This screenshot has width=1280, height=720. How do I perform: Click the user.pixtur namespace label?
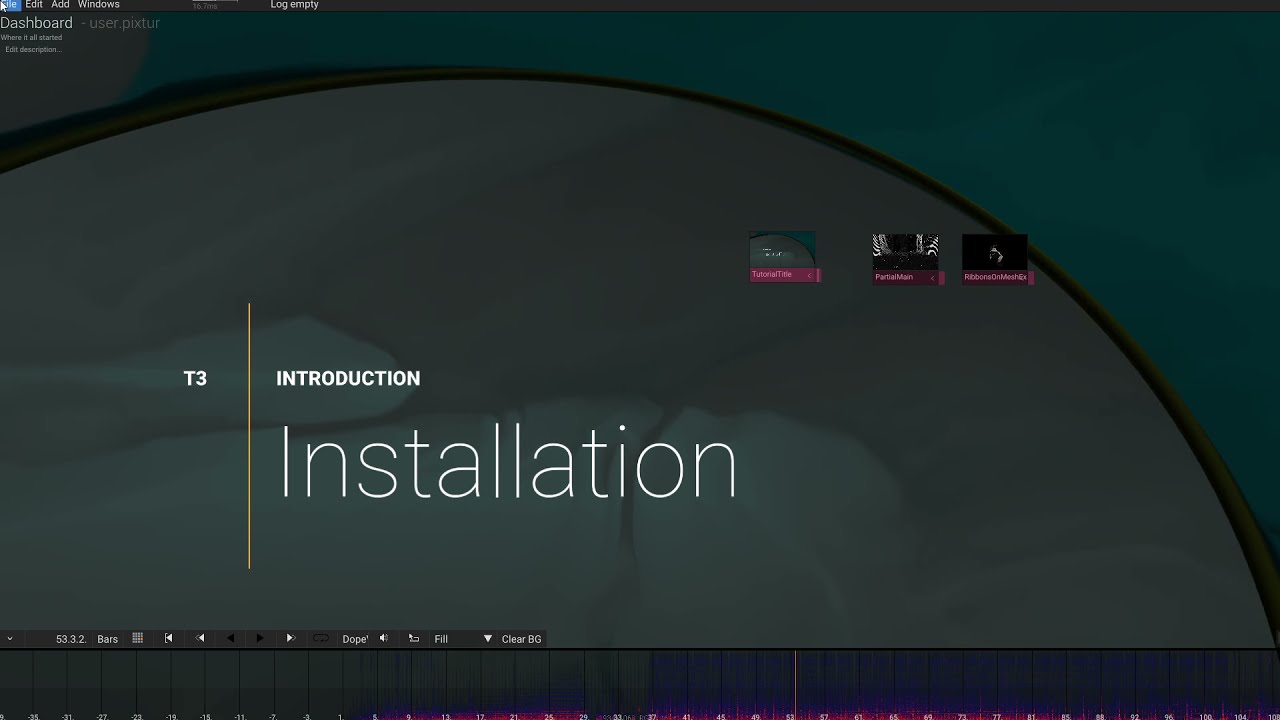pyautogui.click(x=124, y=23)
